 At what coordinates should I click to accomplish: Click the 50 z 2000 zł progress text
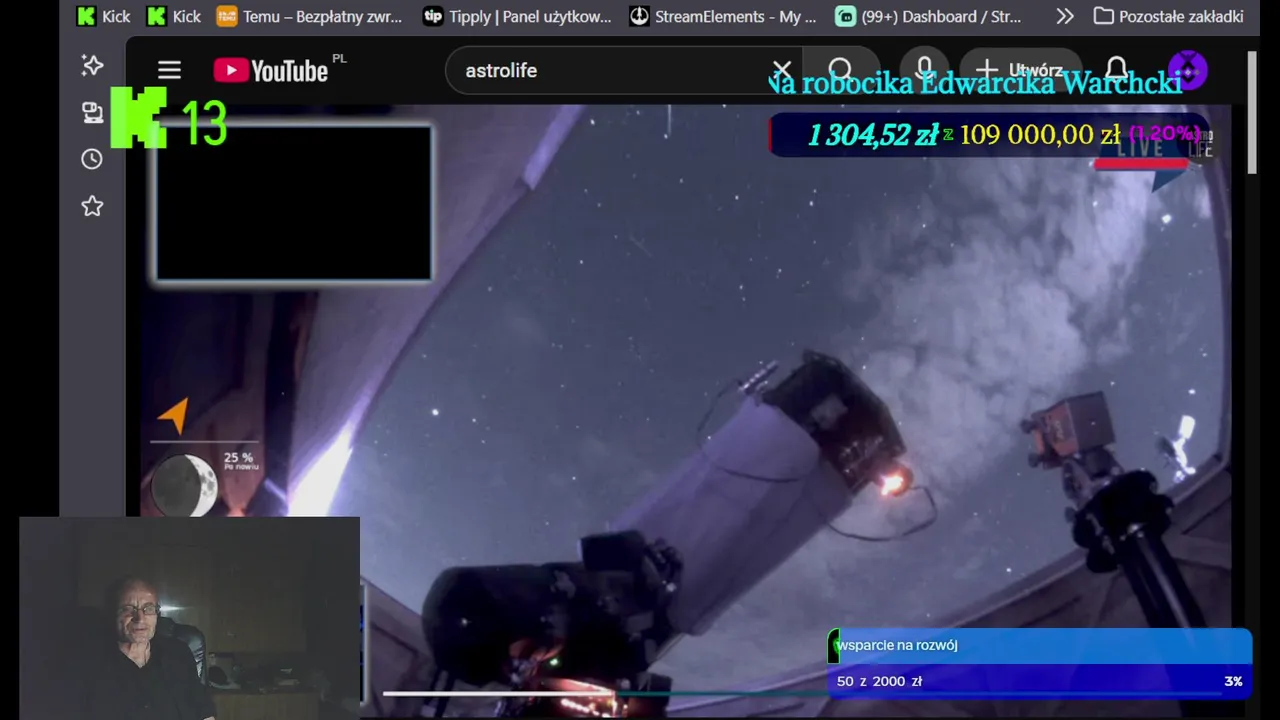point(879,681)
